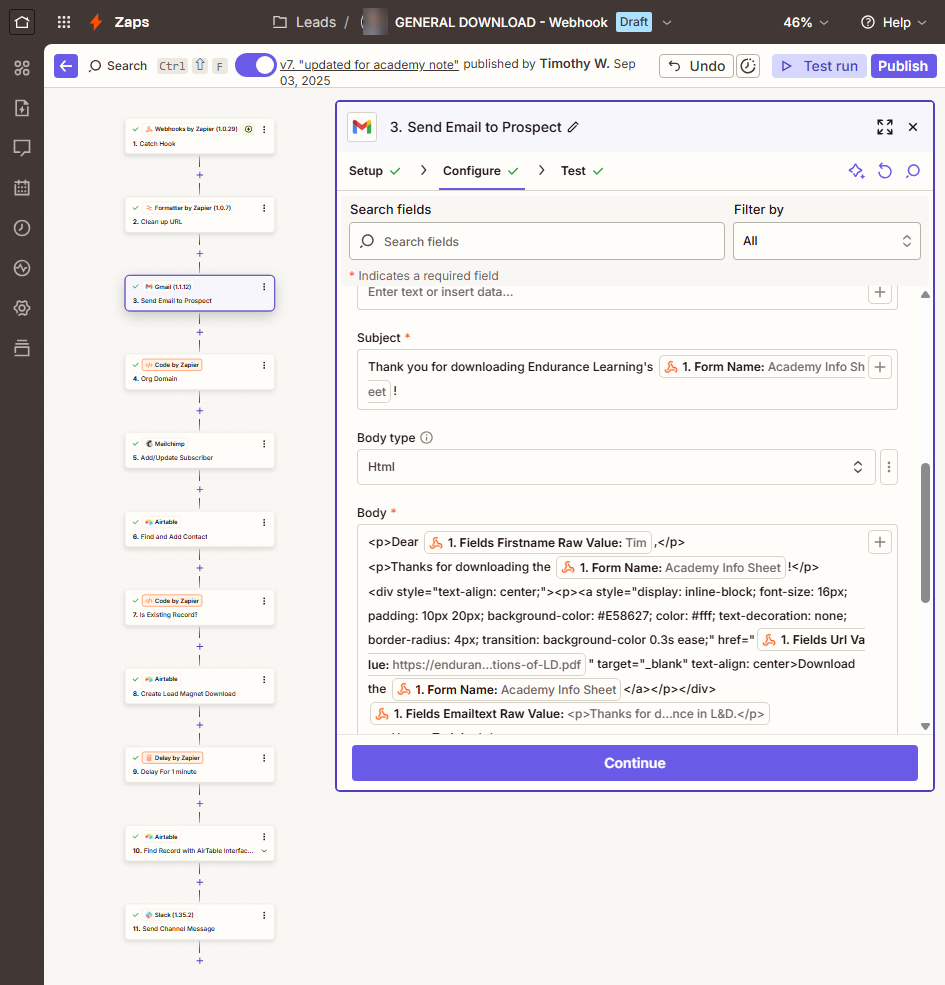The width and height of the screenshot is (945, 985).
Task: Open the Zap file sidebar icon
Action: [22, 108]
